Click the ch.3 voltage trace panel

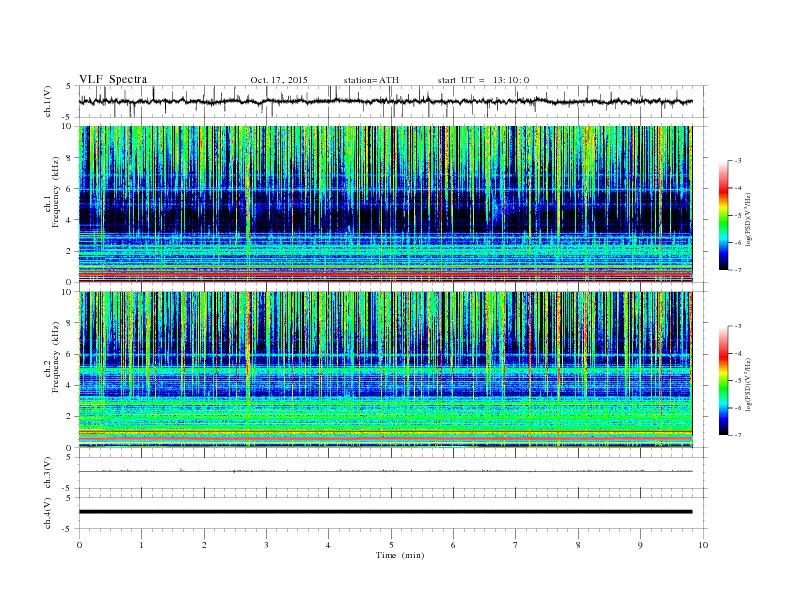[x=392, y=473]
